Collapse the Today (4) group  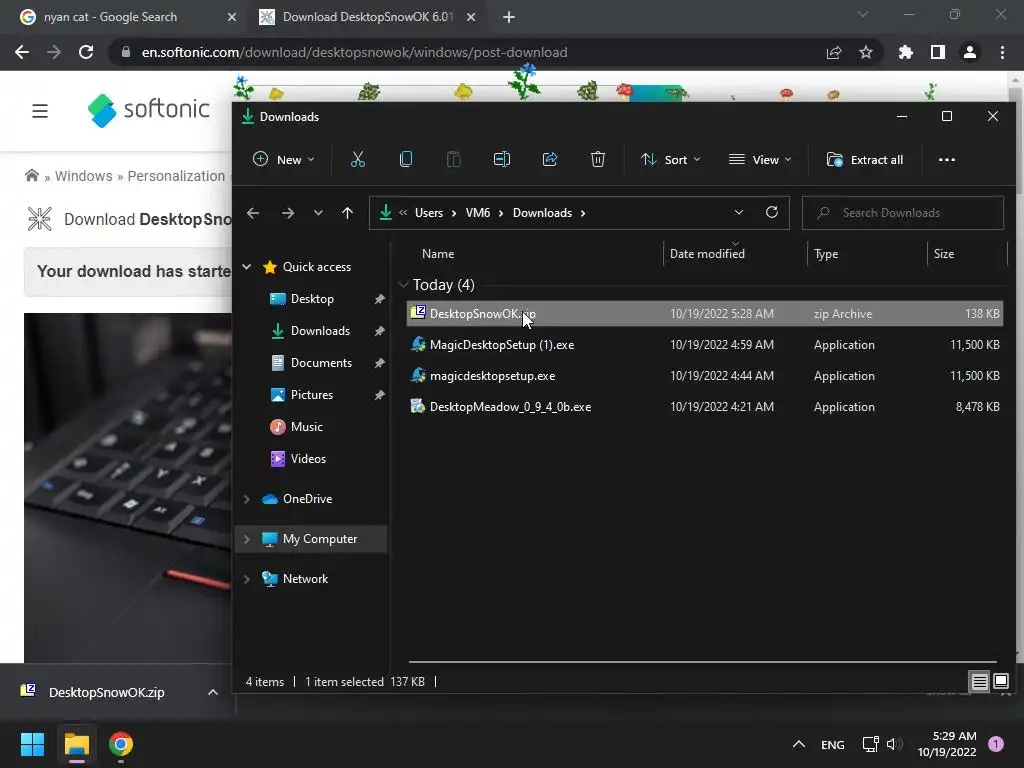tap(403, 284)
